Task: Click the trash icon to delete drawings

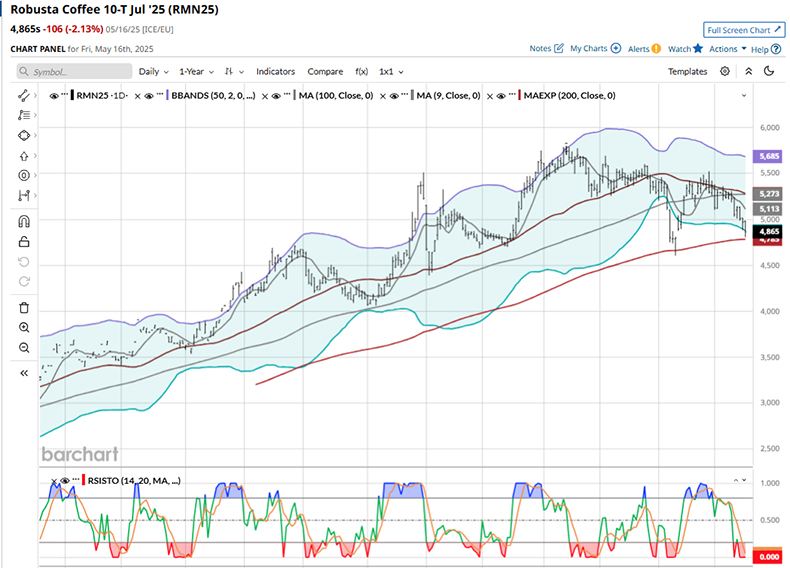Action: click(24, 307)
